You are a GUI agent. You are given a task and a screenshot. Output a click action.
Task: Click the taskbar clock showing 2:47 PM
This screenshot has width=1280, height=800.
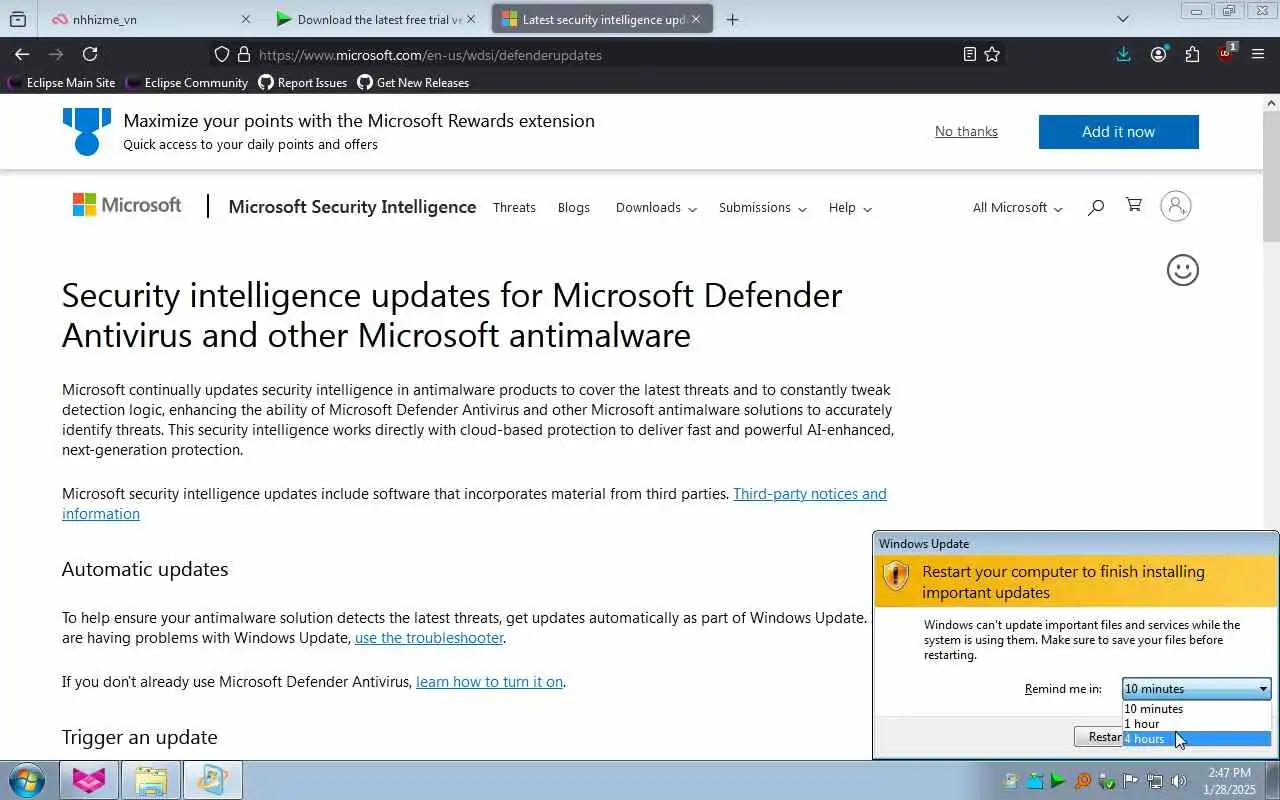[x=1229, y=781]
